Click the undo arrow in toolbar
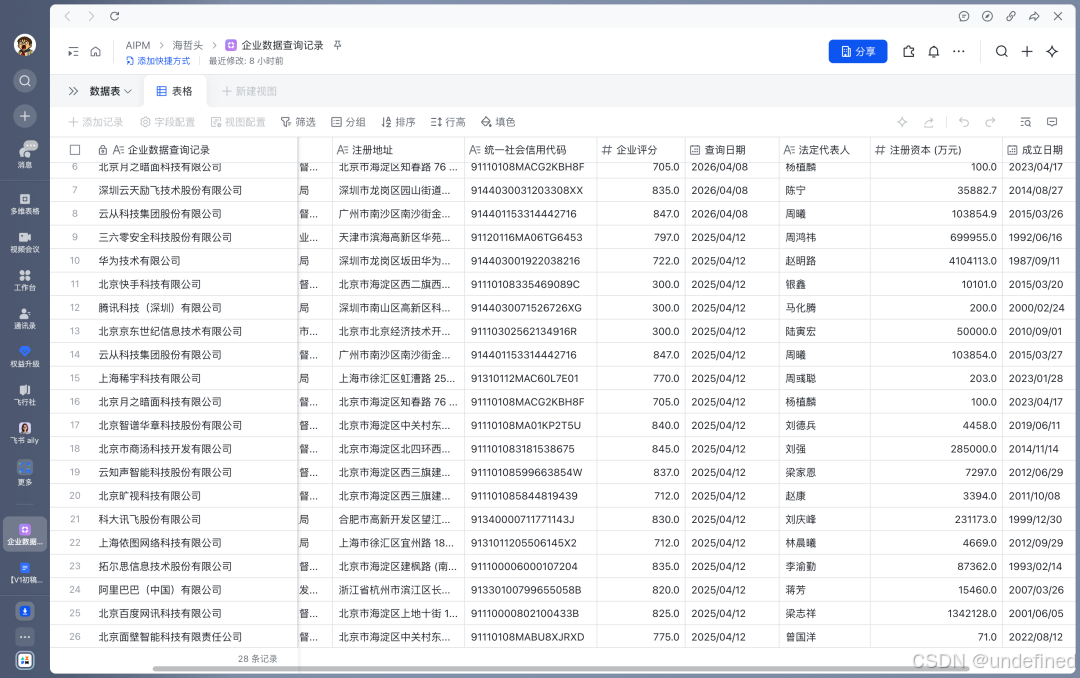1080x678 pixels. pyautogui.click(x=964, y=122)
